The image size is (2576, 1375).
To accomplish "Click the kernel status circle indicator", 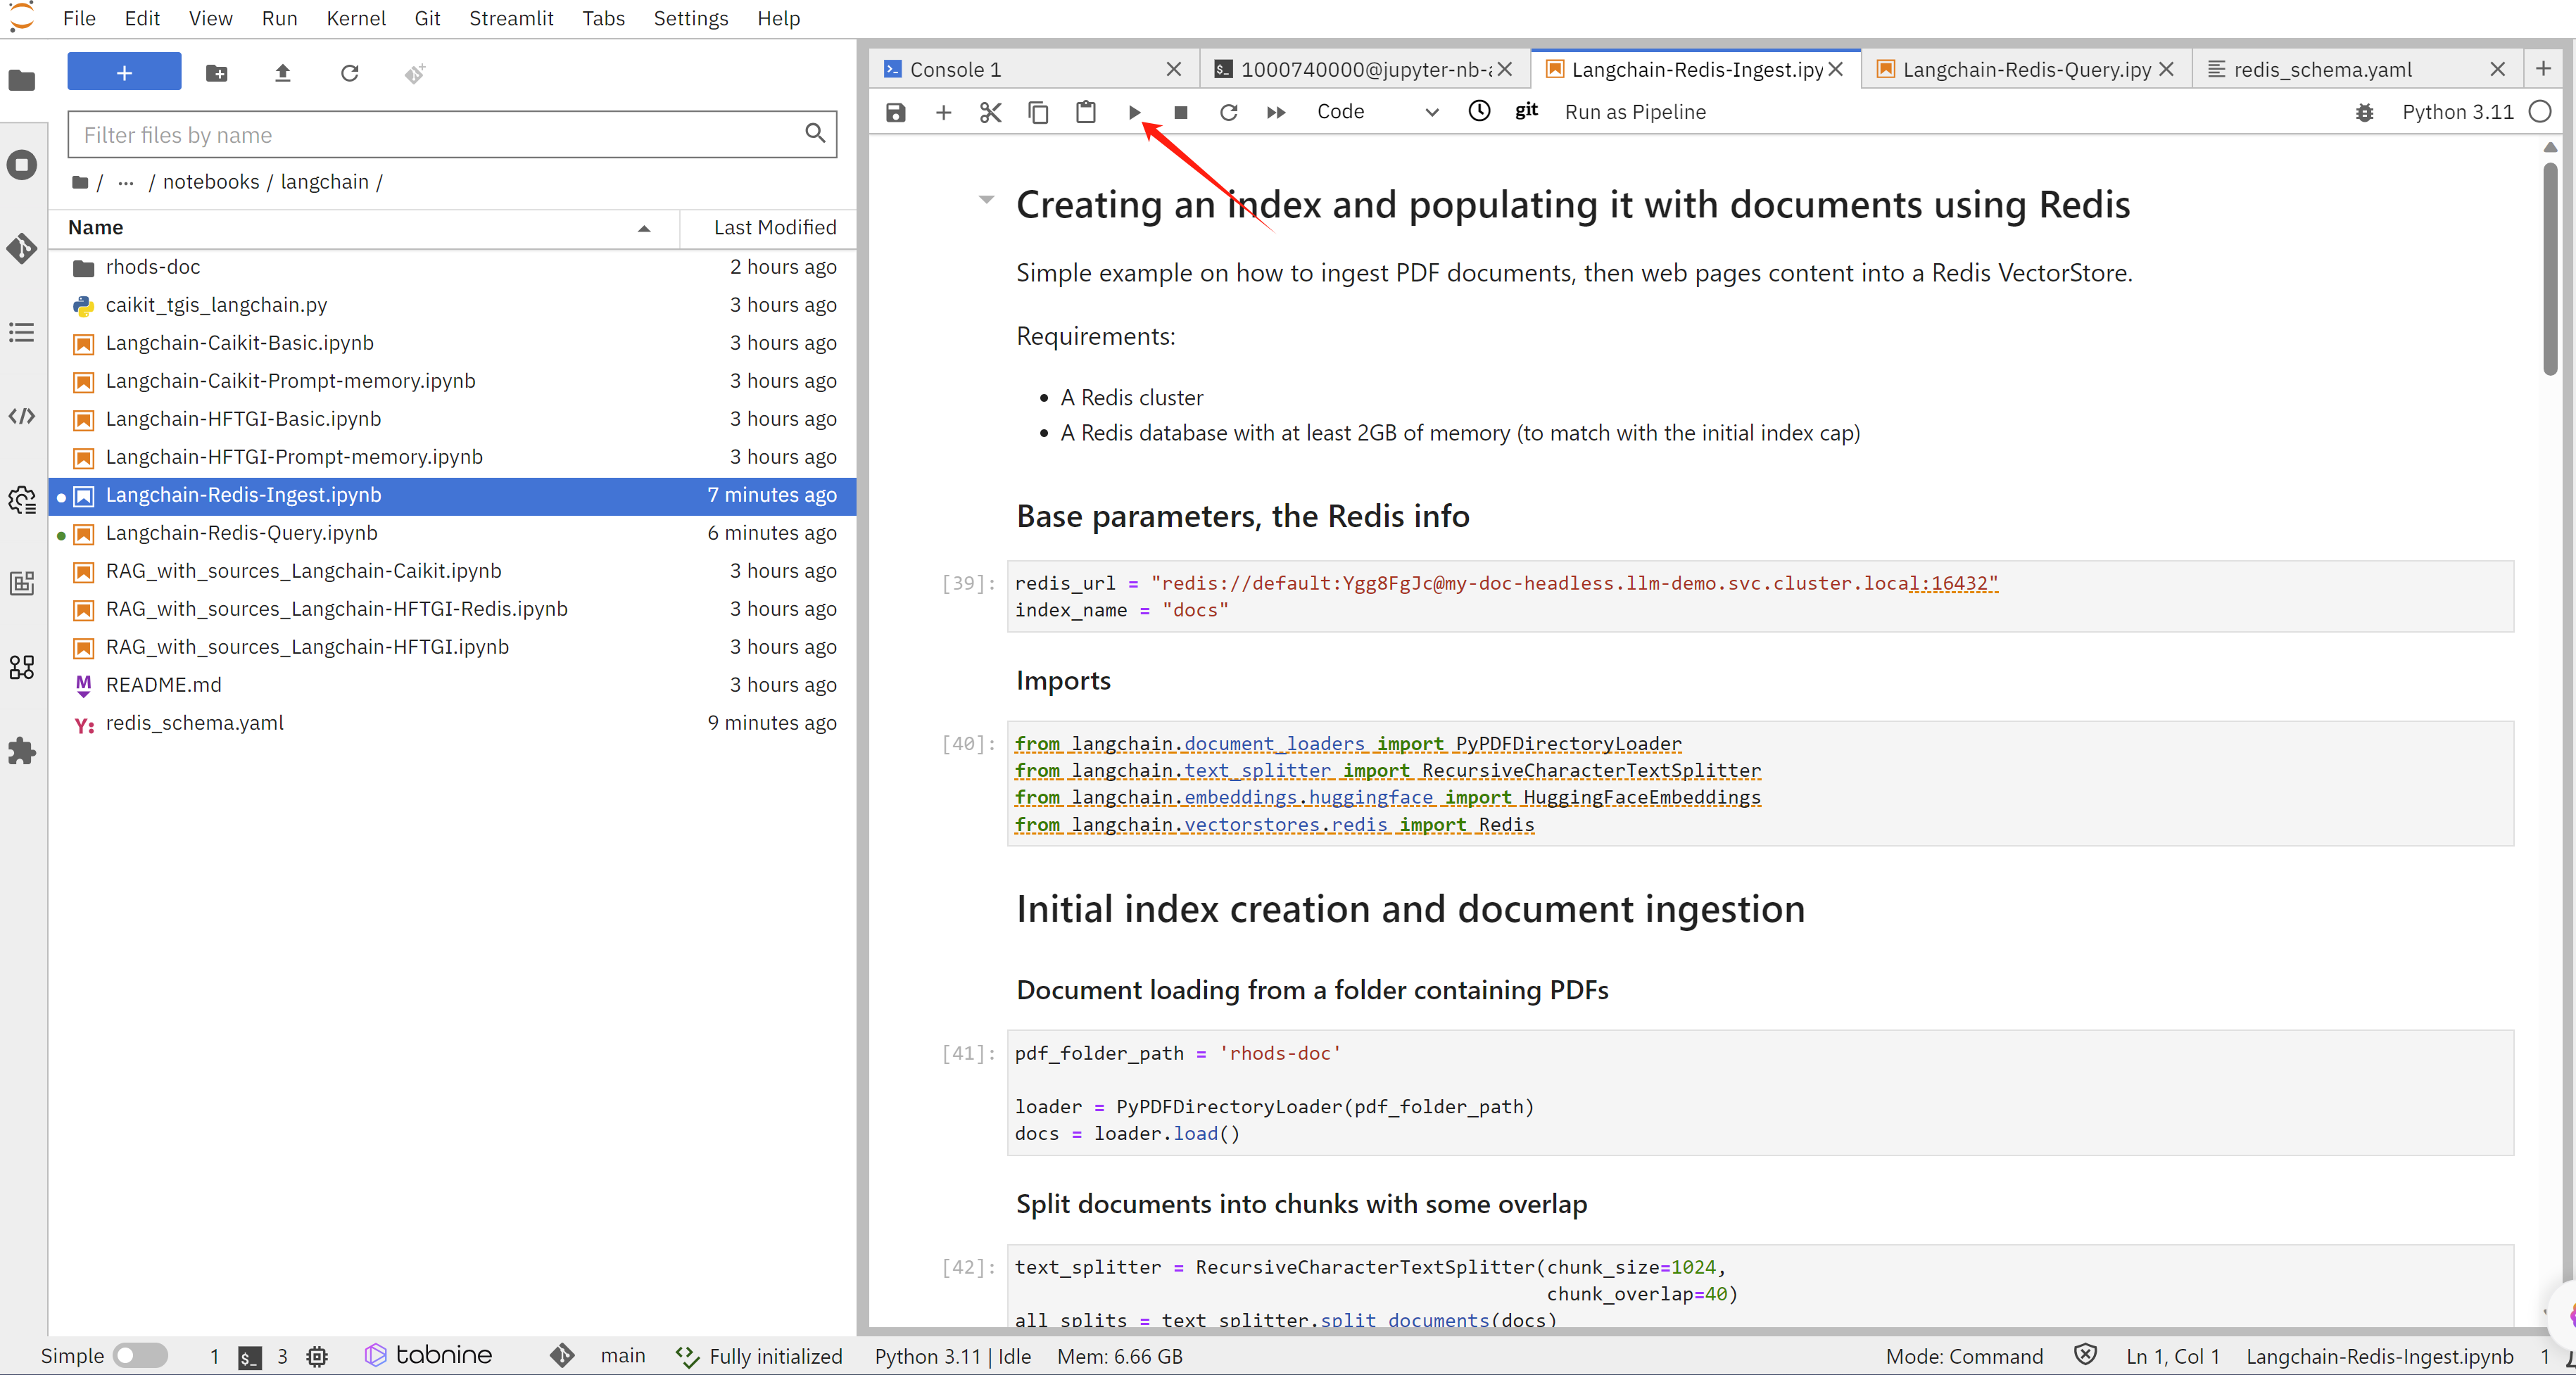I will click(2540, 112).
